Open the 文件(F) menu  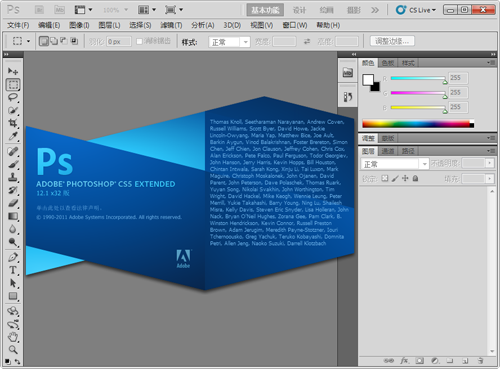(x=18, y=25)
